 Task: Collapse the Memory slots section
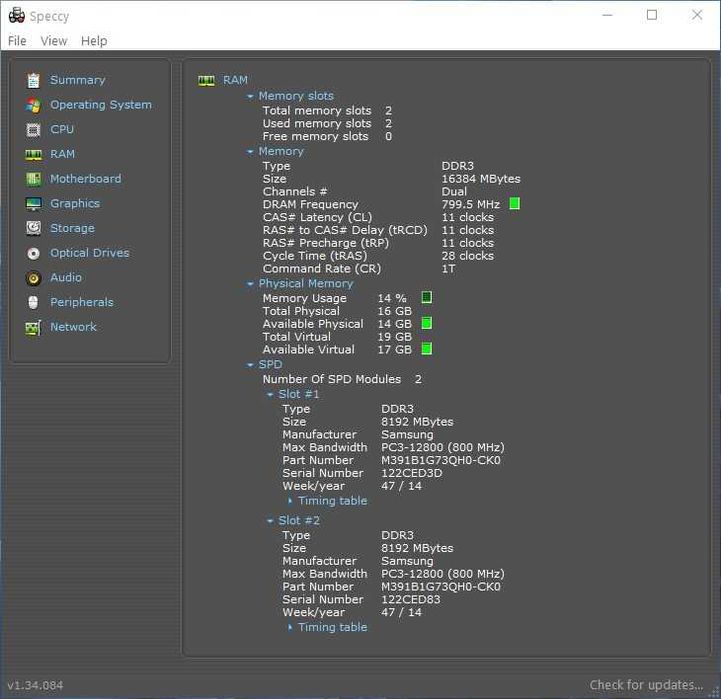click(x=250, y=97)
